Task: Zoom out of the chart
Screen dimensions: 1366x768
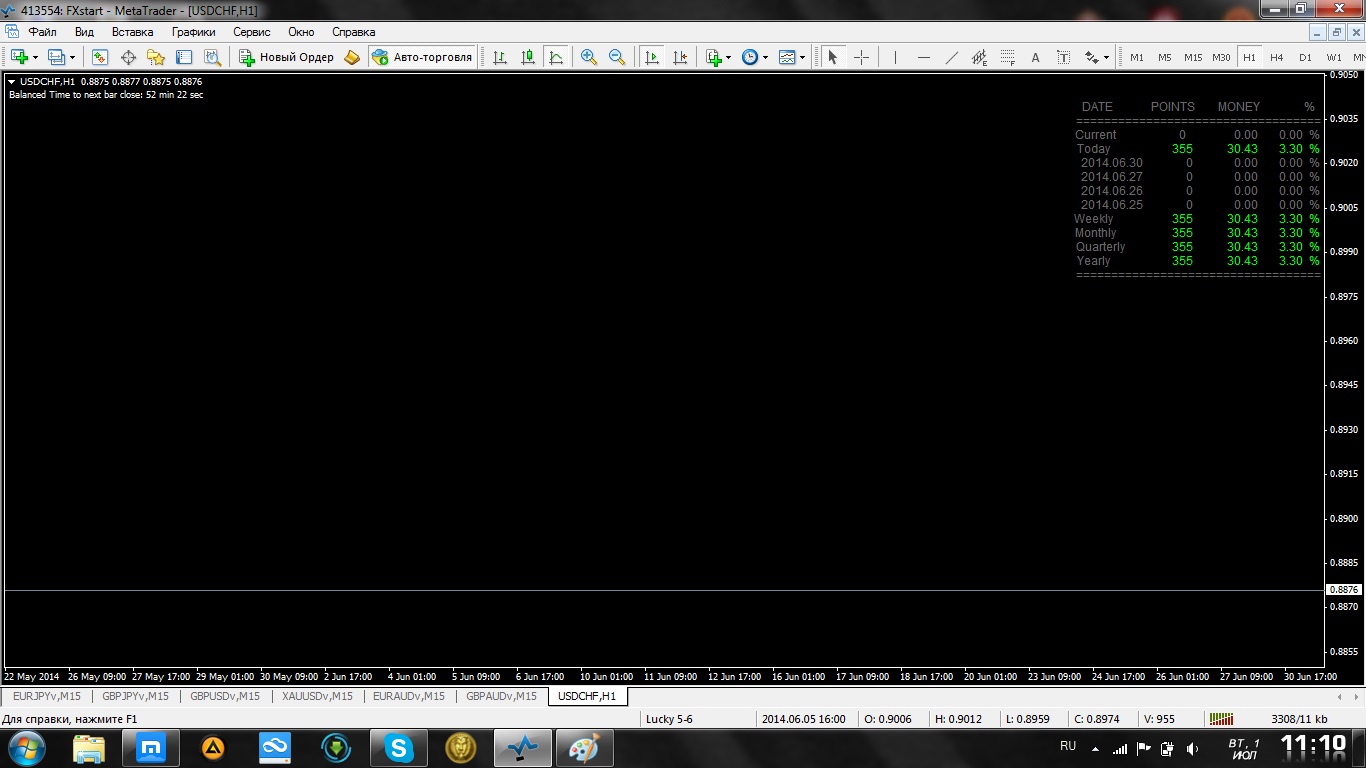Action: (617, 57)
